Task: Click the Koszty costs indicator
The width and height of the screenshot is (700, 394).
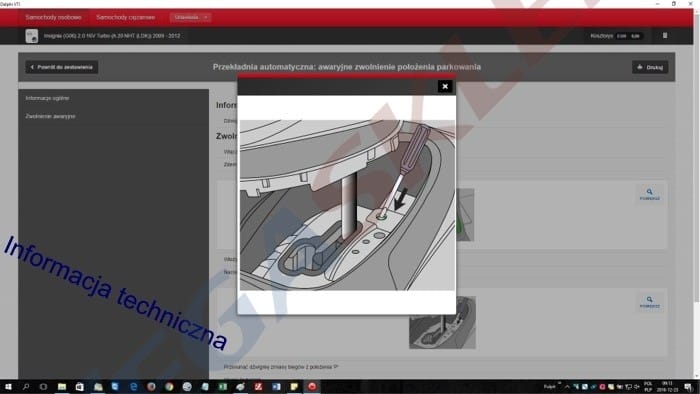Action: pyautogui.click(x=617, y=36)
